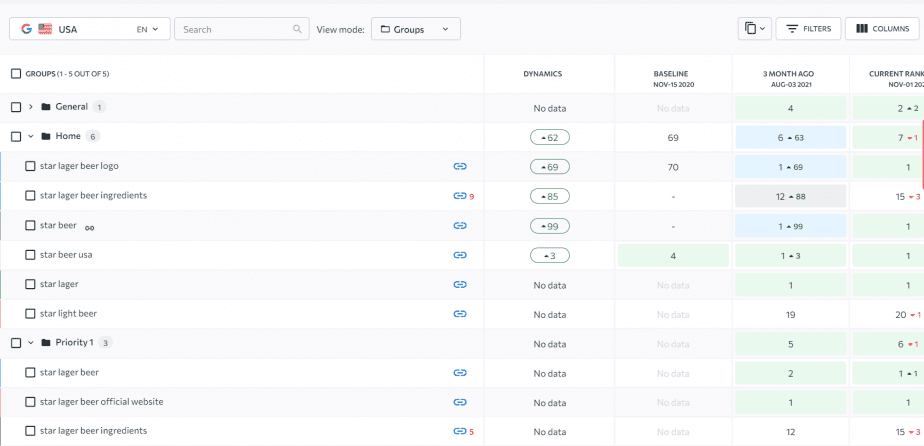This screenshot has height=446, width=924.
Task: Click the green baseline cell 4
Action: [674, 256]
